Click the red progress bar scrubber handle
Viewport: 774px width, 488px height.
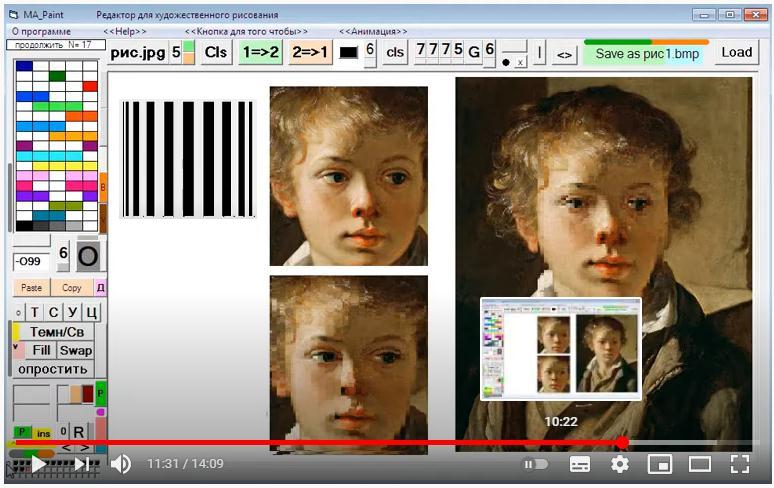tap(623, 443)
